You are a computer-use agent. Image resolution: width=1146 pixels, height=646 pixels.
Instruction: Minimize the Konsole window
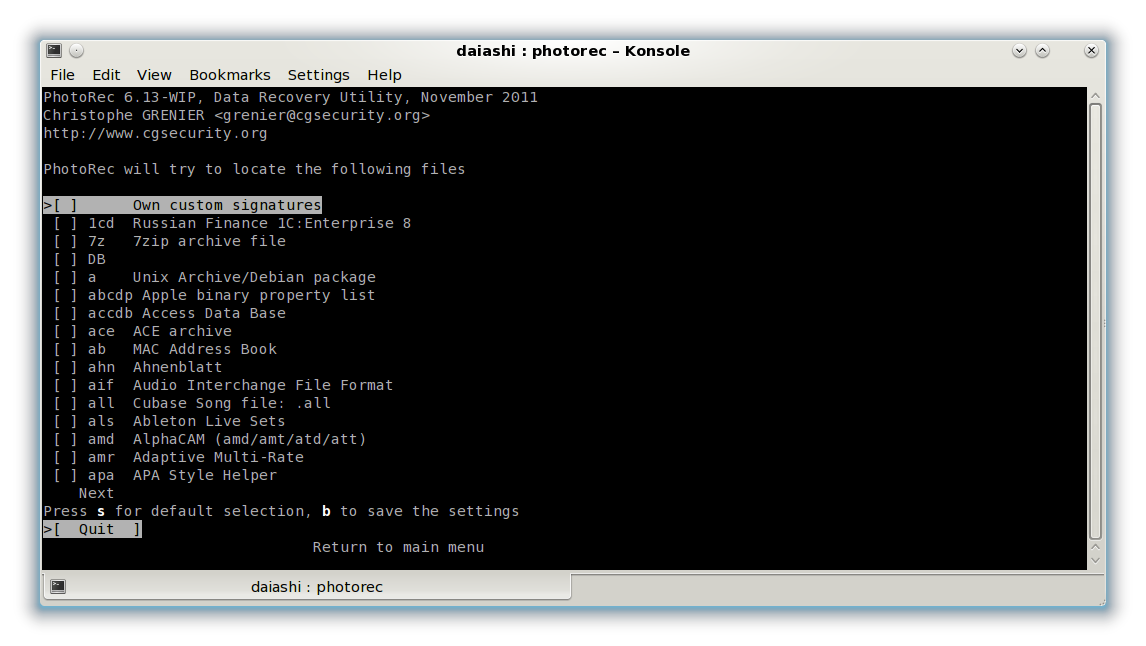pyautogui.click(x=1019, y=50)
